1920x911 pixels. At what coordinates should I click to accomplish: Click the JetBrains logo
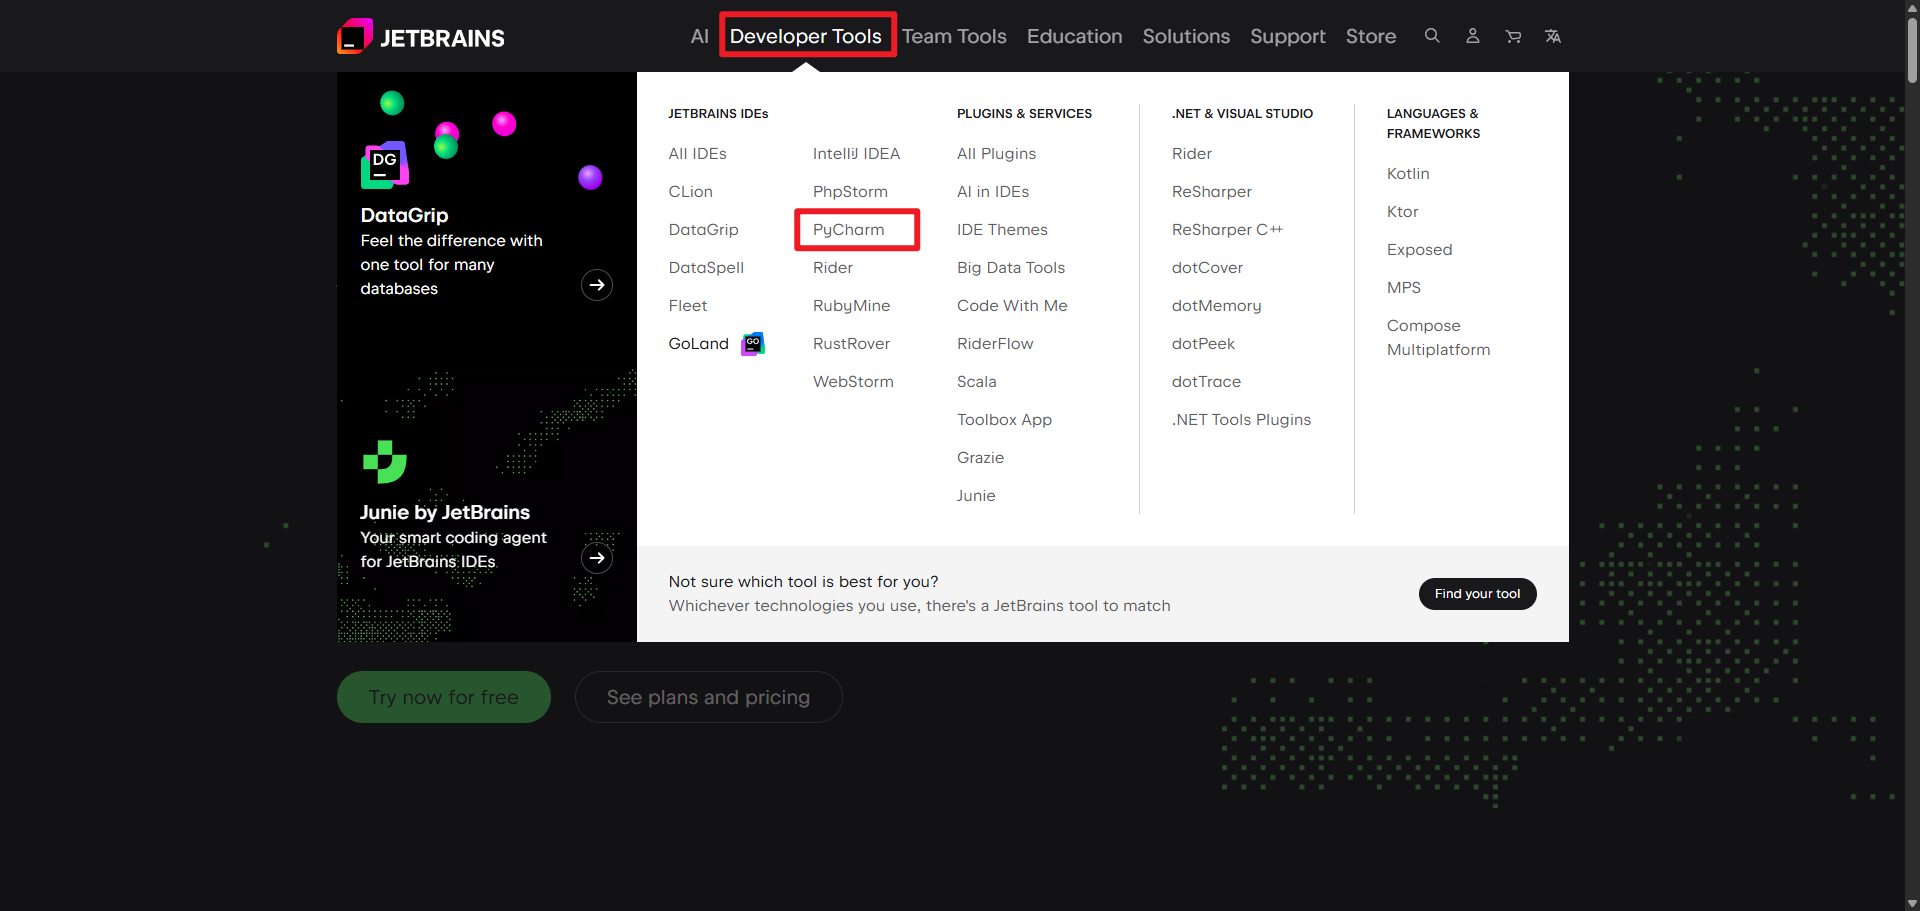[421, 37]
